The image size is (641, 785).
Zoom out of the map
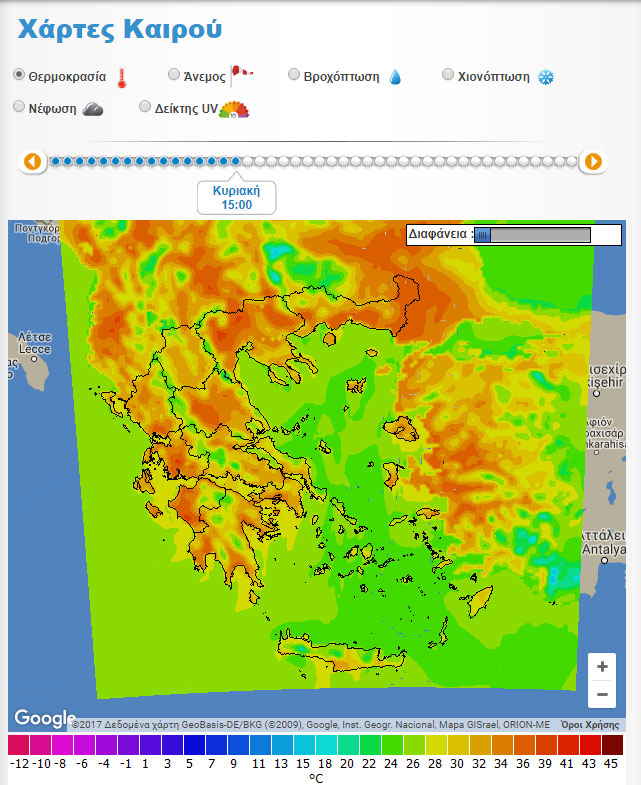coord(601,693)
